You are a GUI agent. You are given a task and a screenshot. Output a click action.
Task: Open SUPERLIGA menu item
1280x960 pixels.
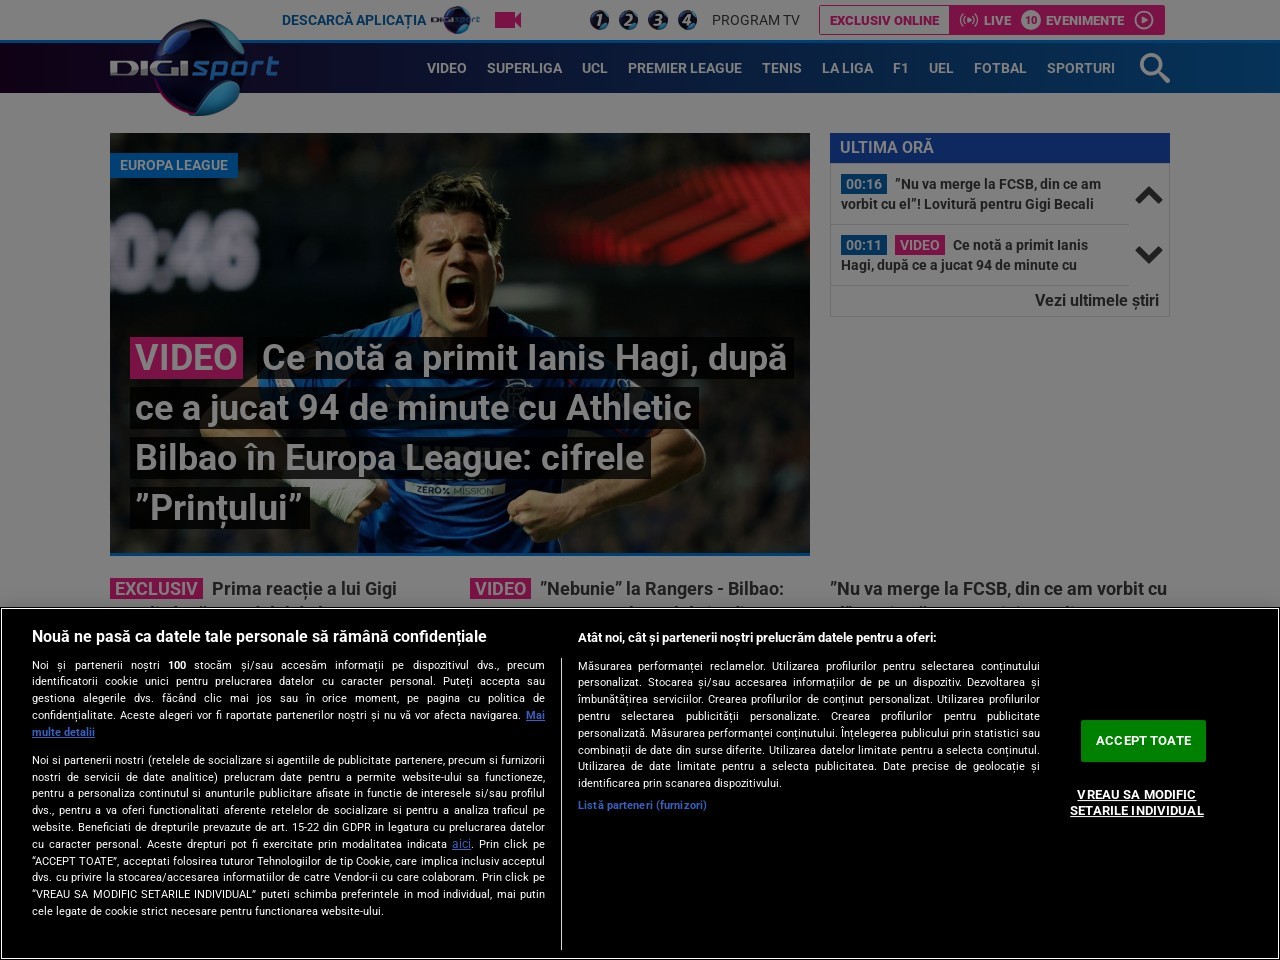[524, 68]
